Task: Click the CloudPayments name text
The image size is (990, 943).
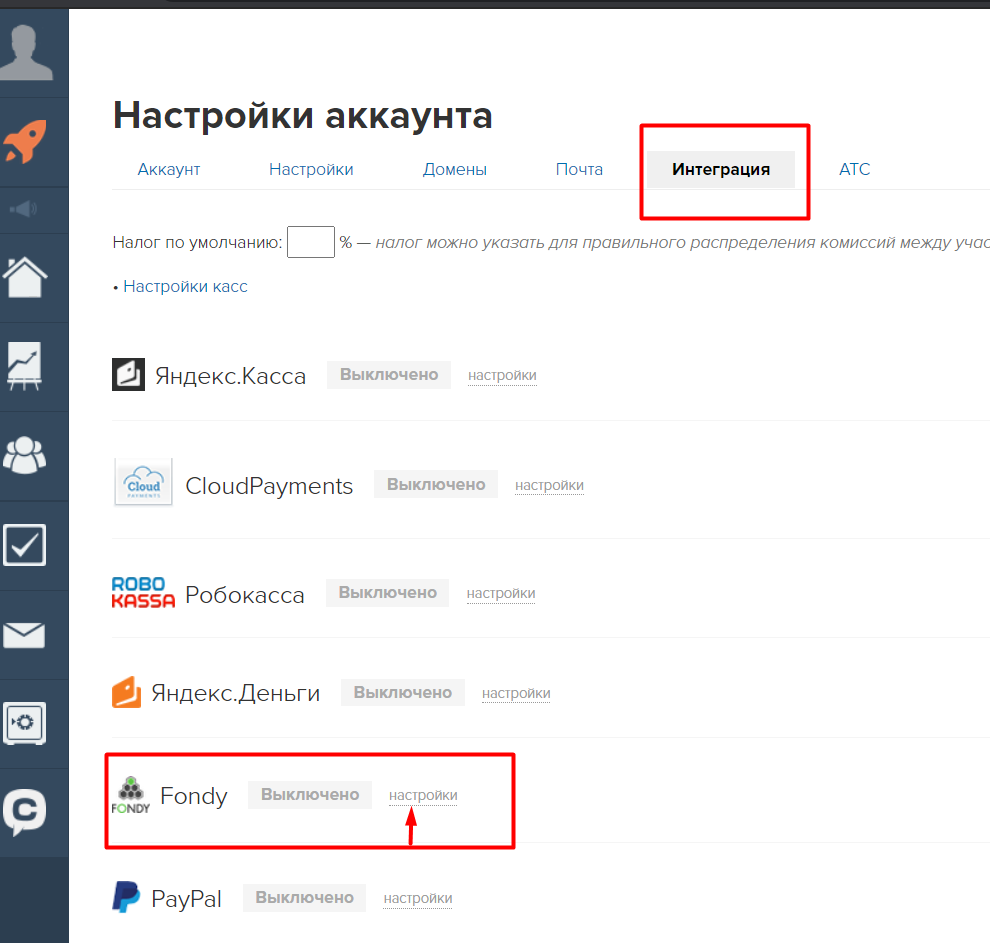Action: click(x=269, y=486)
